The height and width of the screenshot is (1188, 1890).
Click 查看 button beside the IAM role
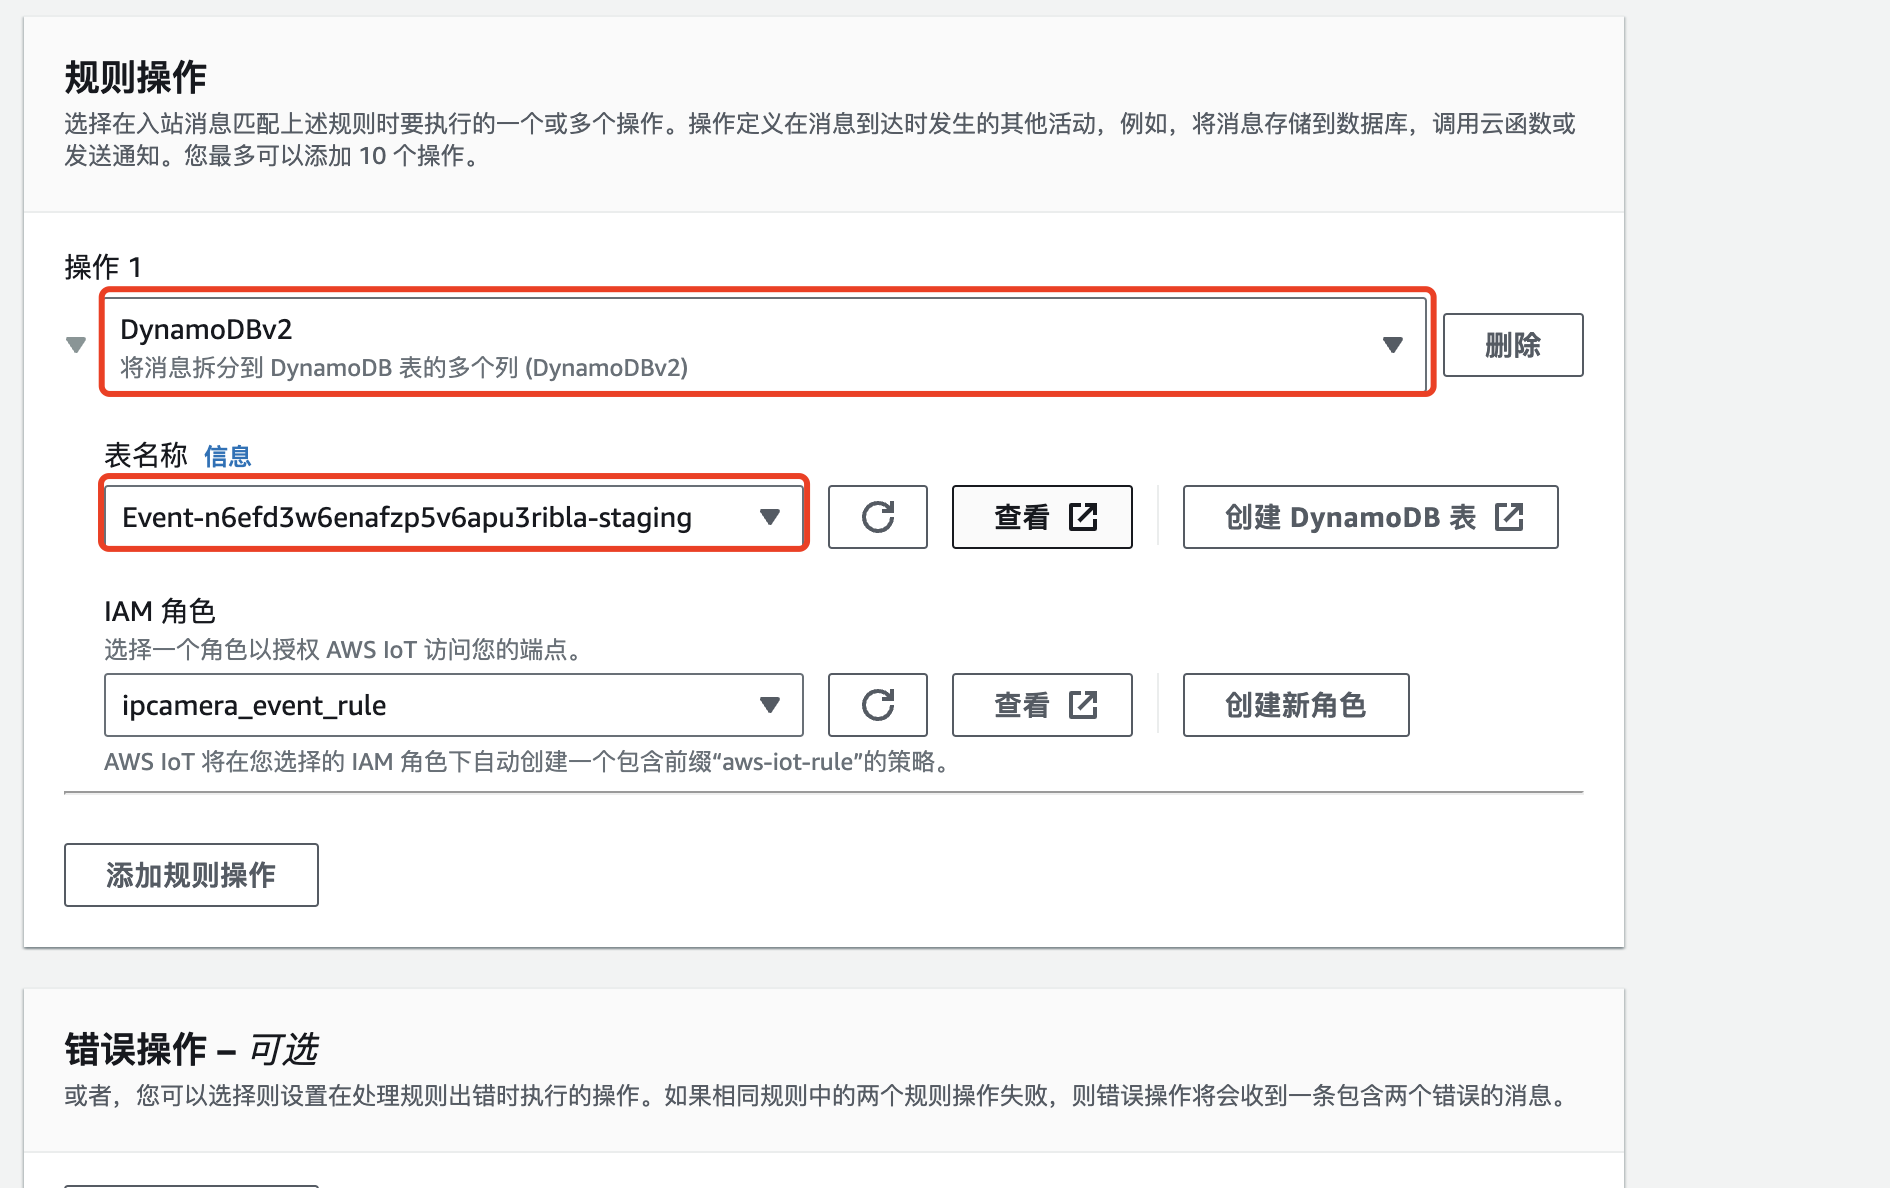1042,705
